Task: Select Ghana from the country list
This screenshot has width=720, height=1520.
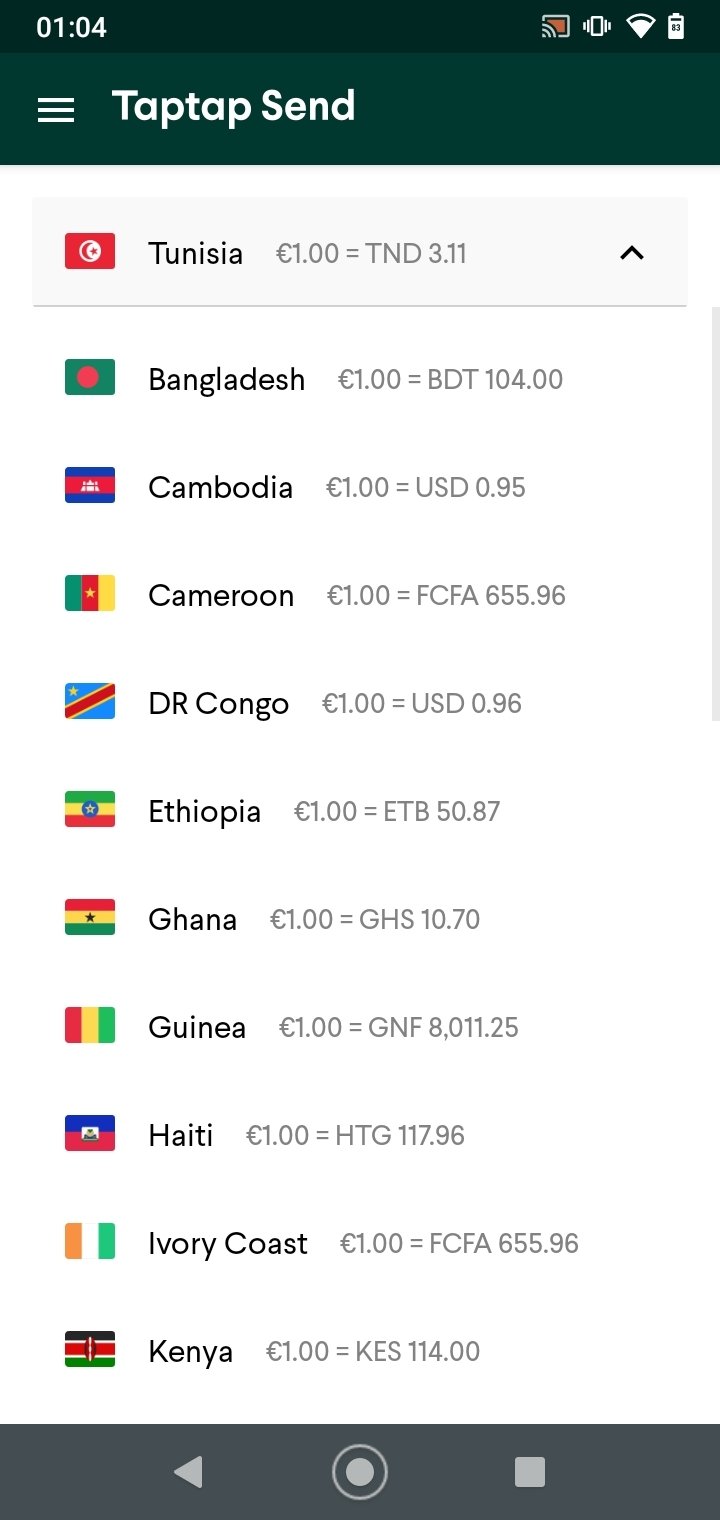Action: pos(193,919)
